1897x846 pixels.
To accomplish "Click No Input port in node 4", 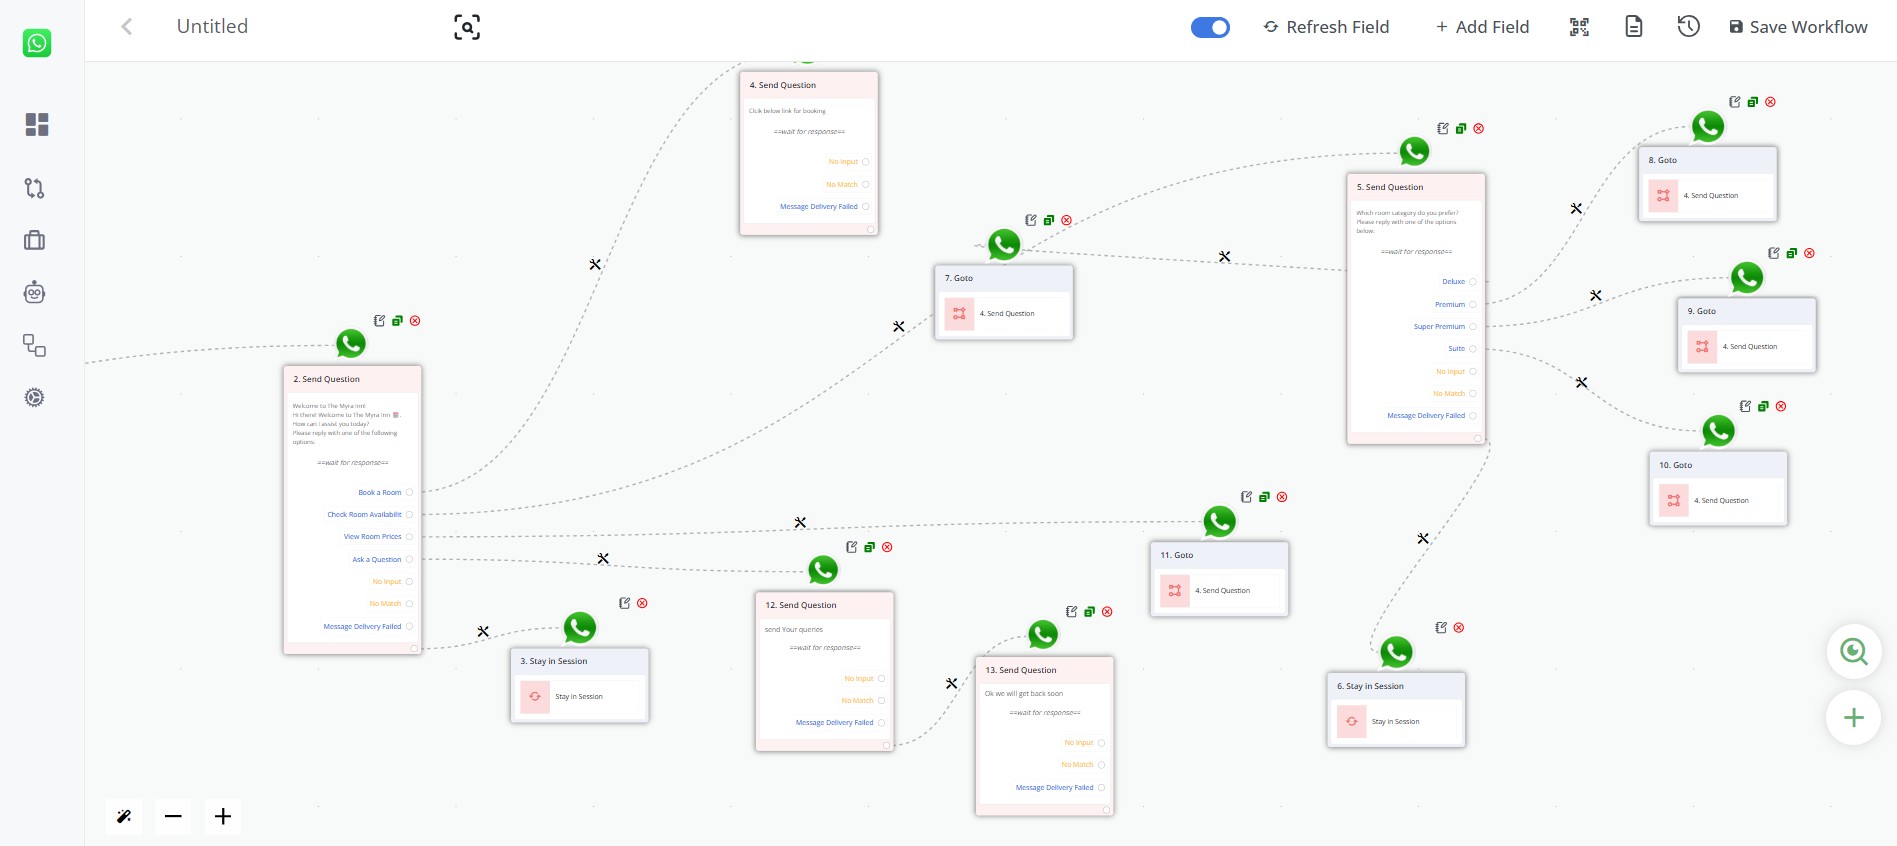I will [866, 162].
